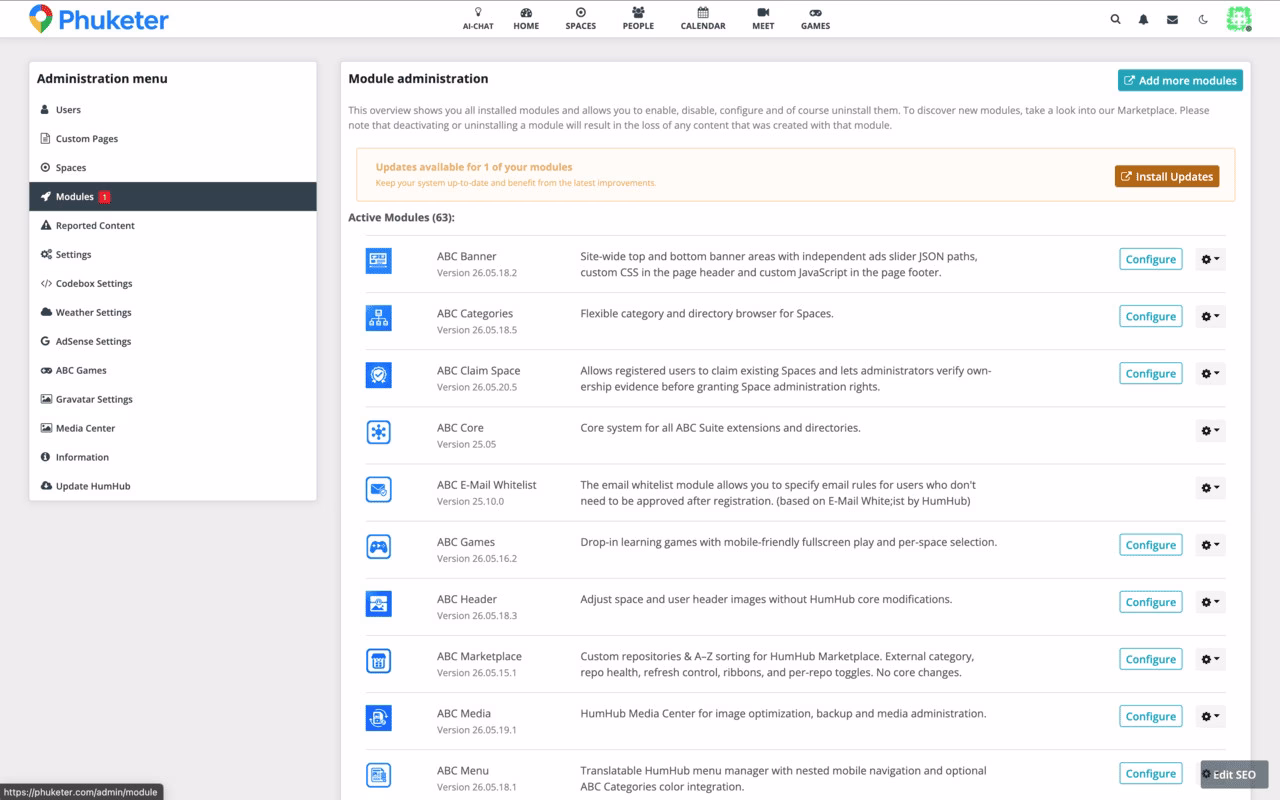Screen dimensions: 1280x800
Task: Open Games in top navigation
Action: click(x=815, y=19)
